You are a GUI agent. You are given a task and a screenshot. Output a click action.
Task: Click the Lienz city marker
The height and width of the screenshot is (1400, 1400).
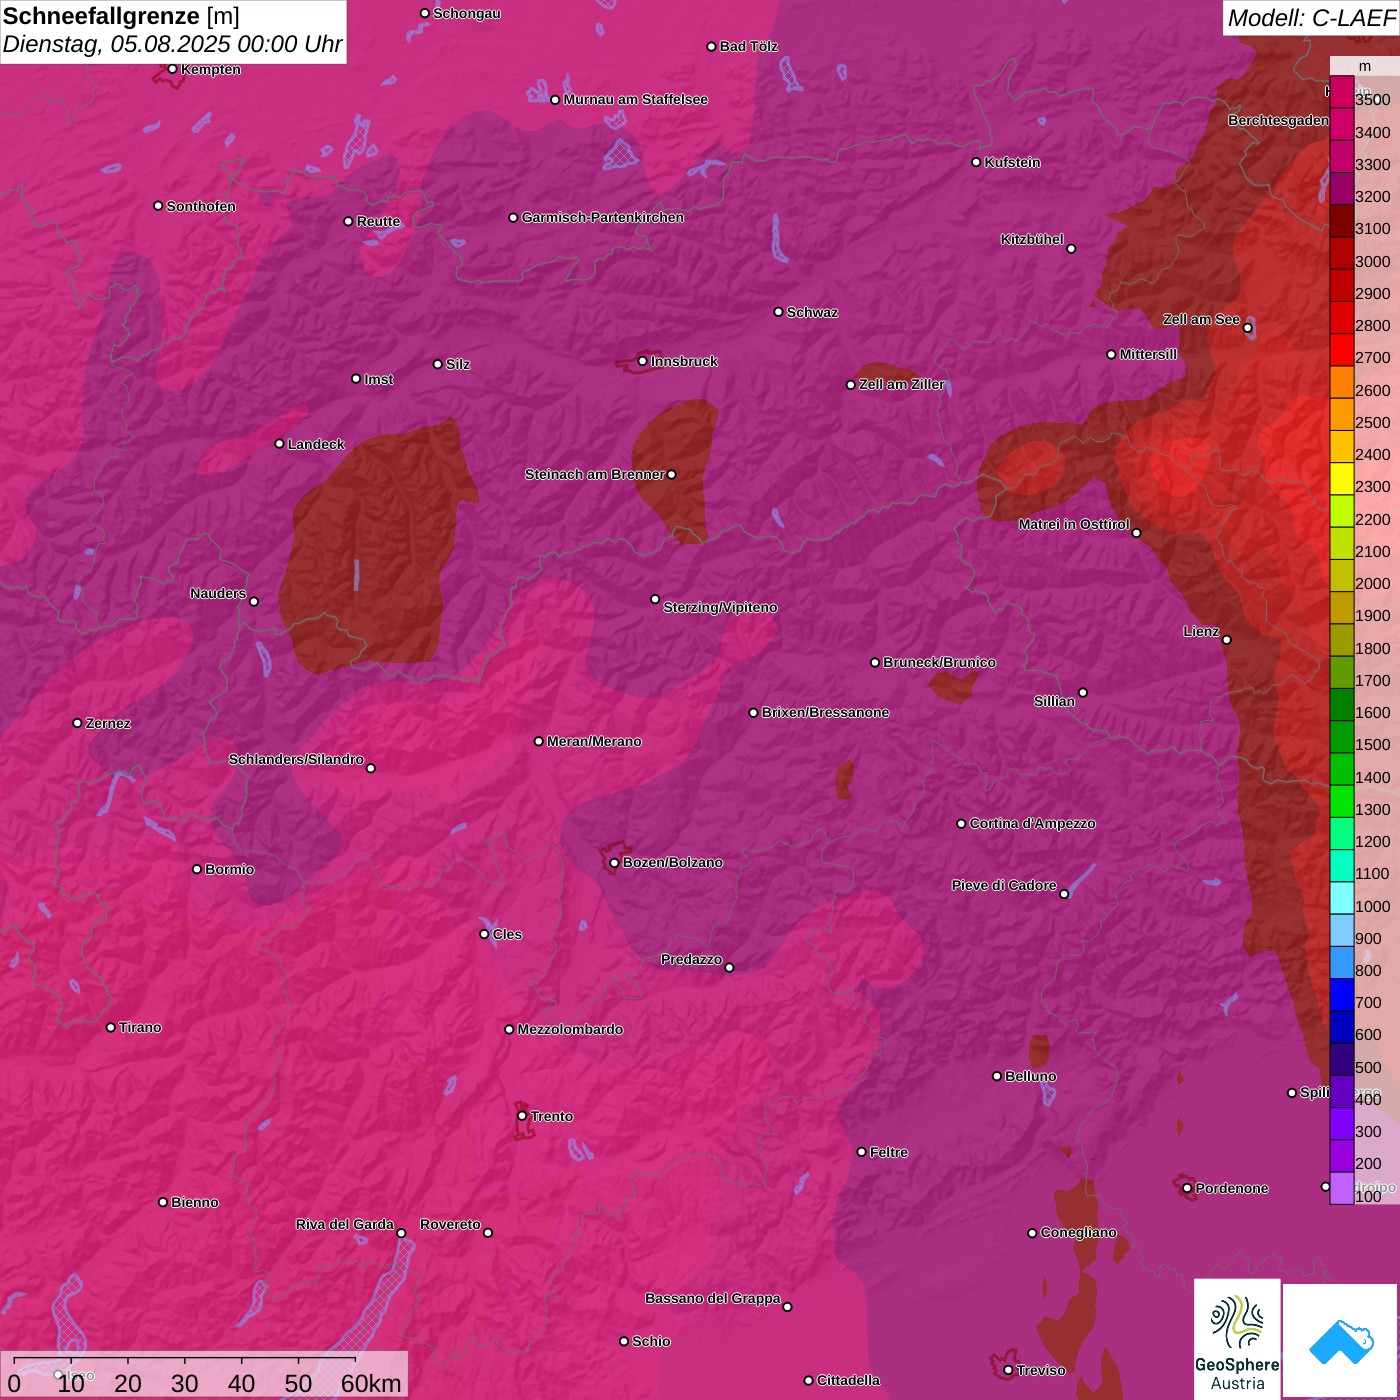point(1227,640)
